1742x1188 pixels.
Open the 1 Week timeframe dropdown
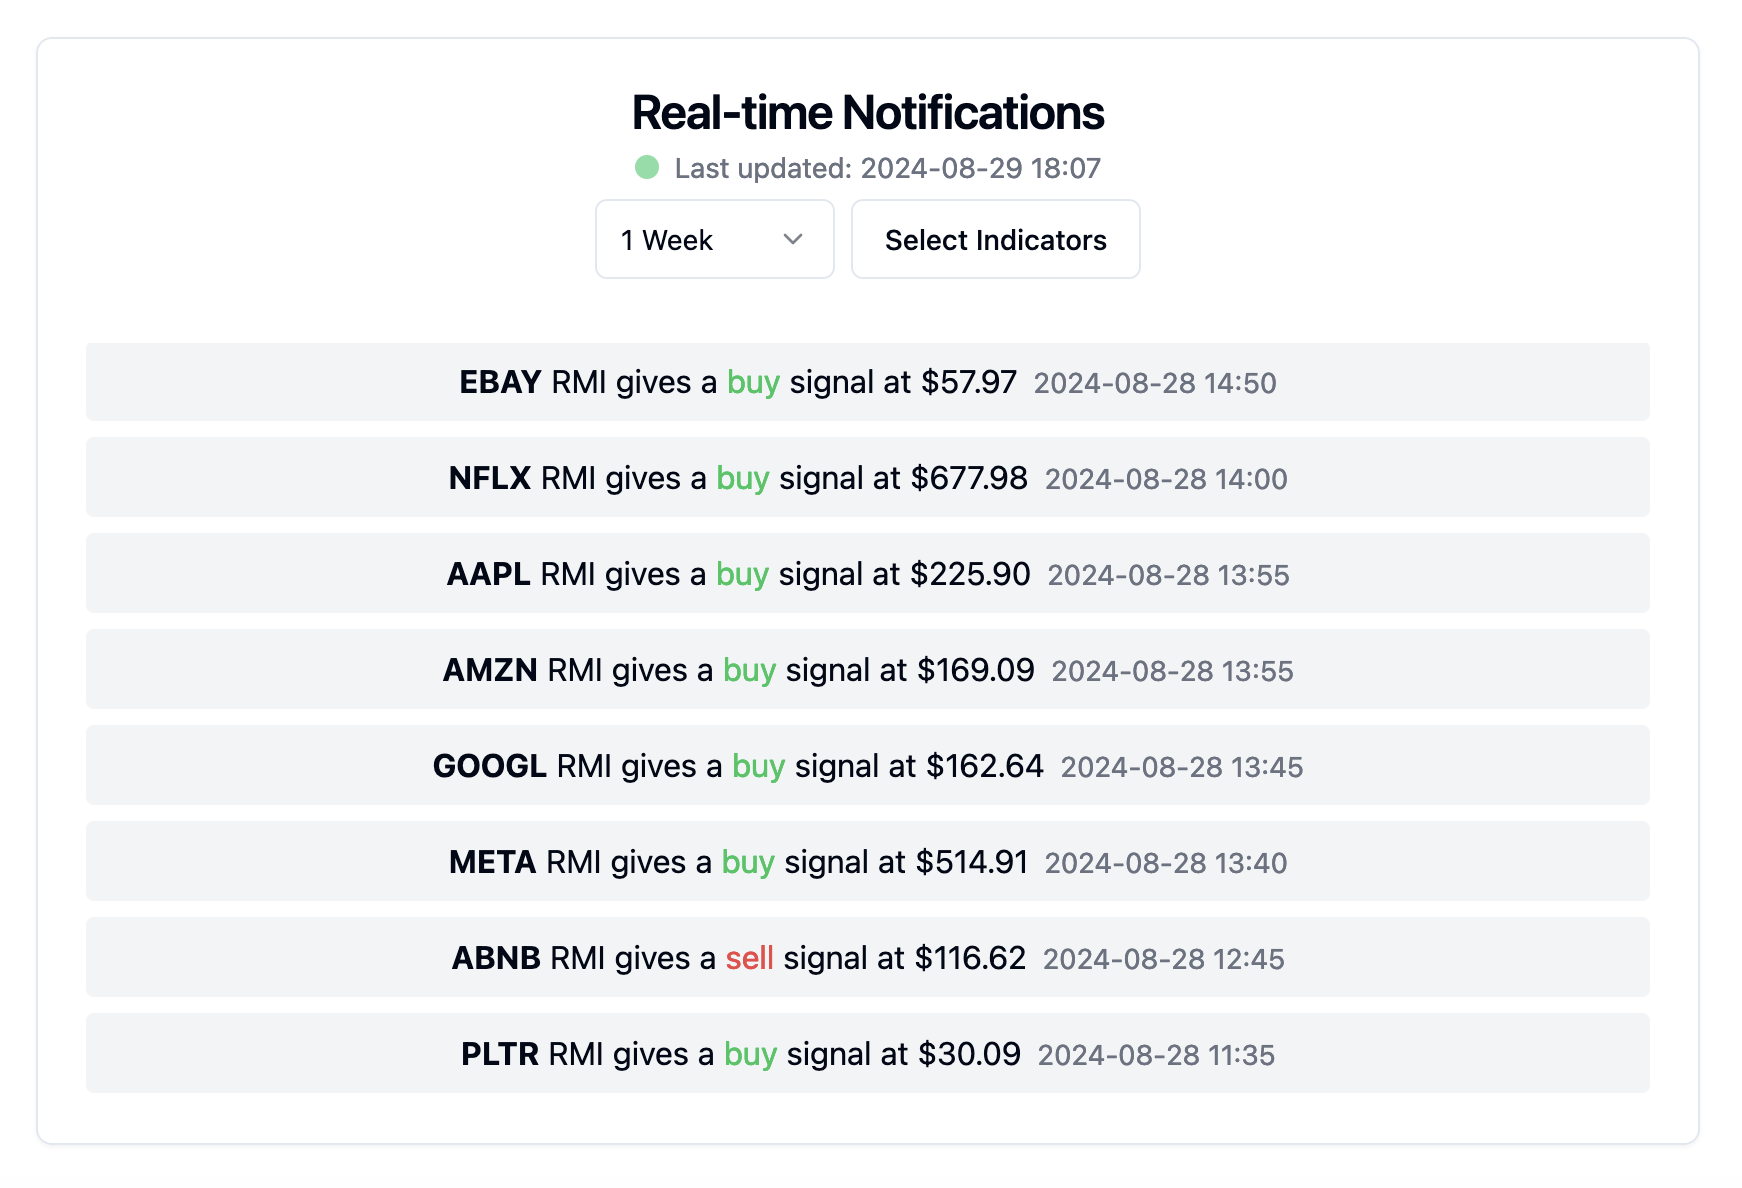[715, 239]
